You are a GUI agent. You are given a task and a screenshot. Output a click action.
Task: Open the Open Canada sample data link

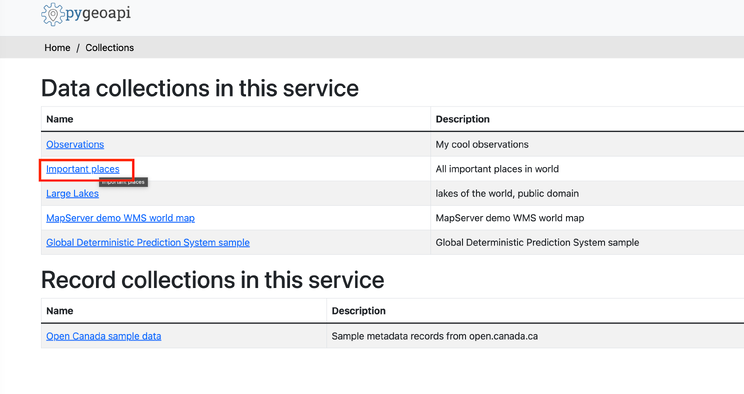click(103, 336)
